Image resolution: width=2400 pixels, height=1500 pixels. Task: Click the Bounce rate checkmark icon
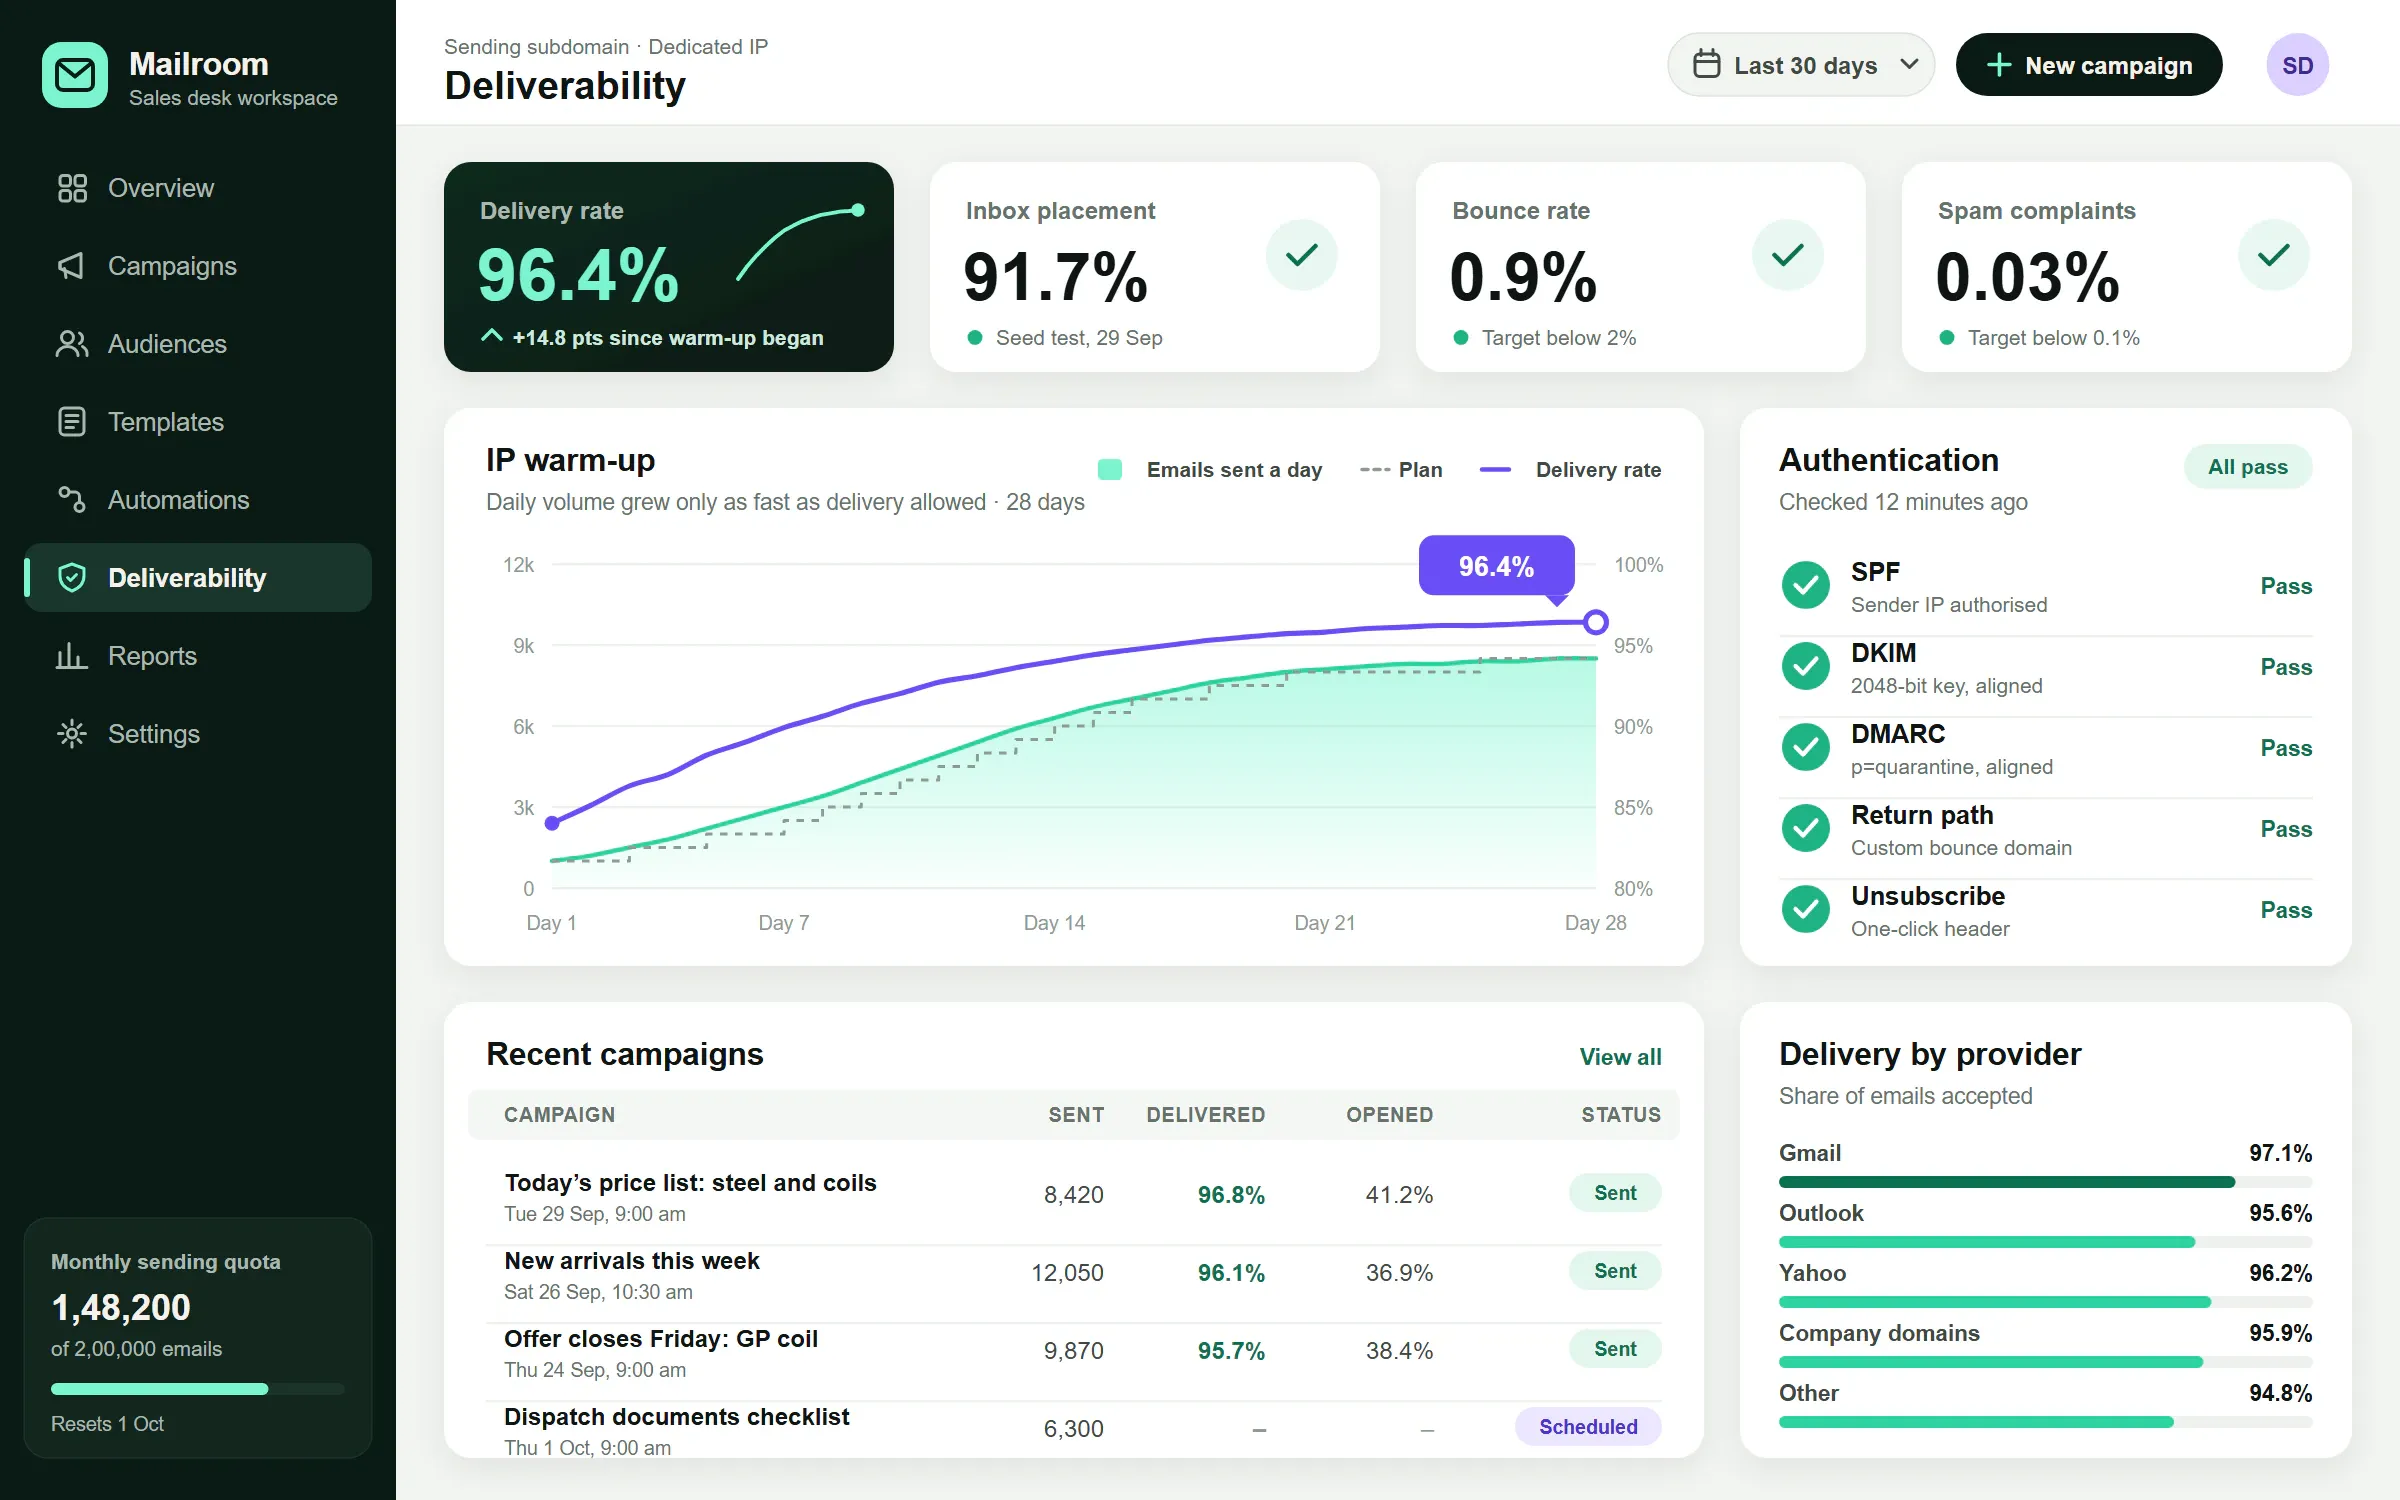[x=1787, y=255]
